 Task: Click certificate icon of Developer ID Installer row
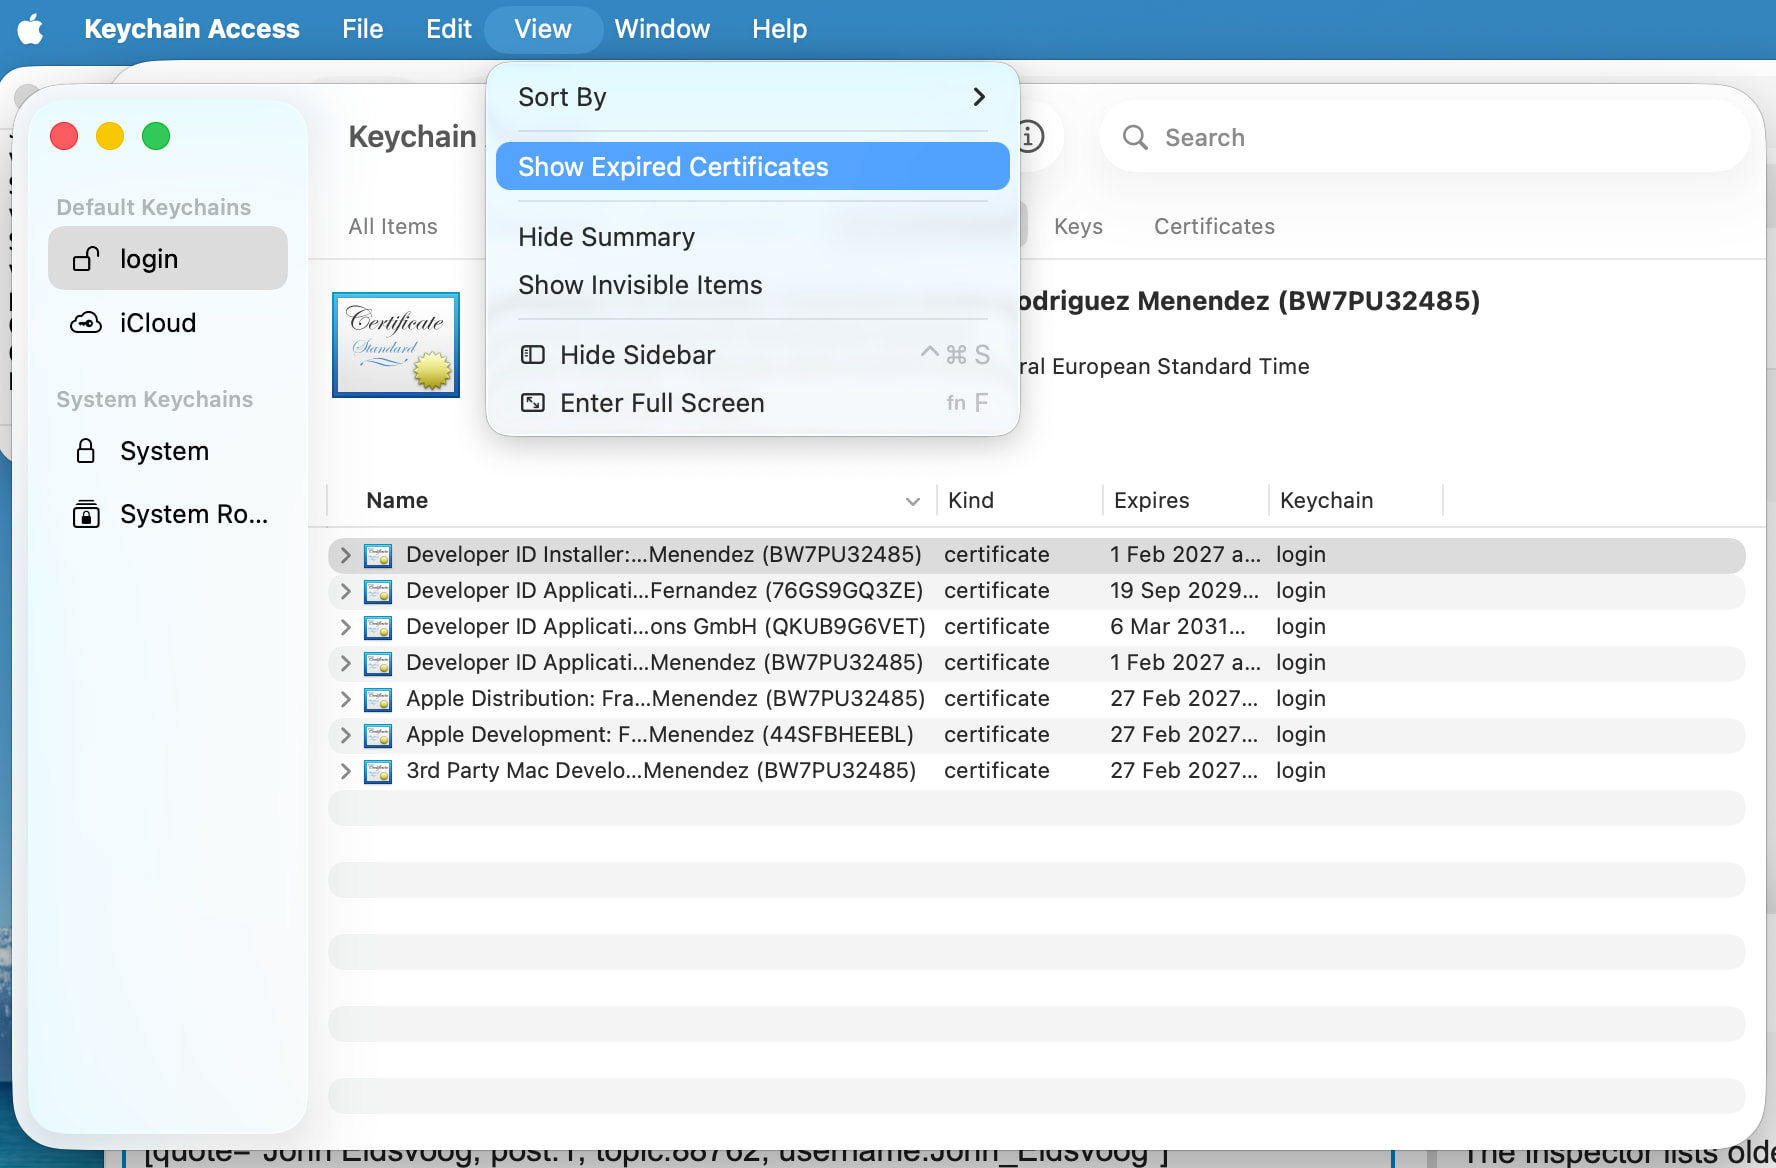pyautogui.click(x=378, y=555)
